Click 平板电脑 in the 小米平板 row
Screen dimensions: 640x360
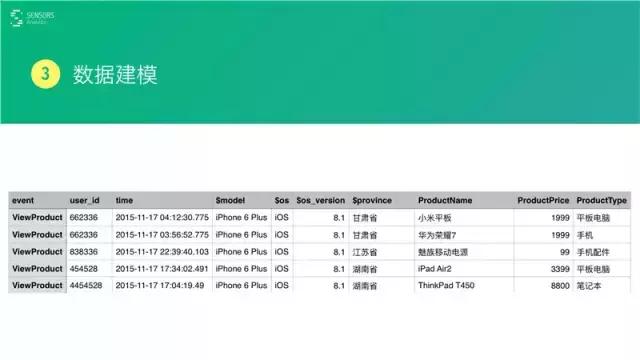click(593, 218)
